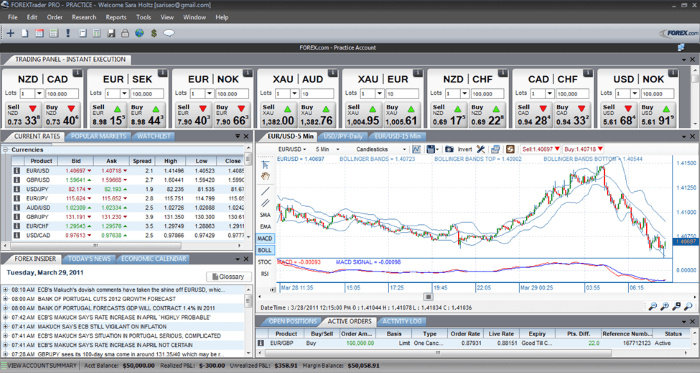Open the File menu

12,17
